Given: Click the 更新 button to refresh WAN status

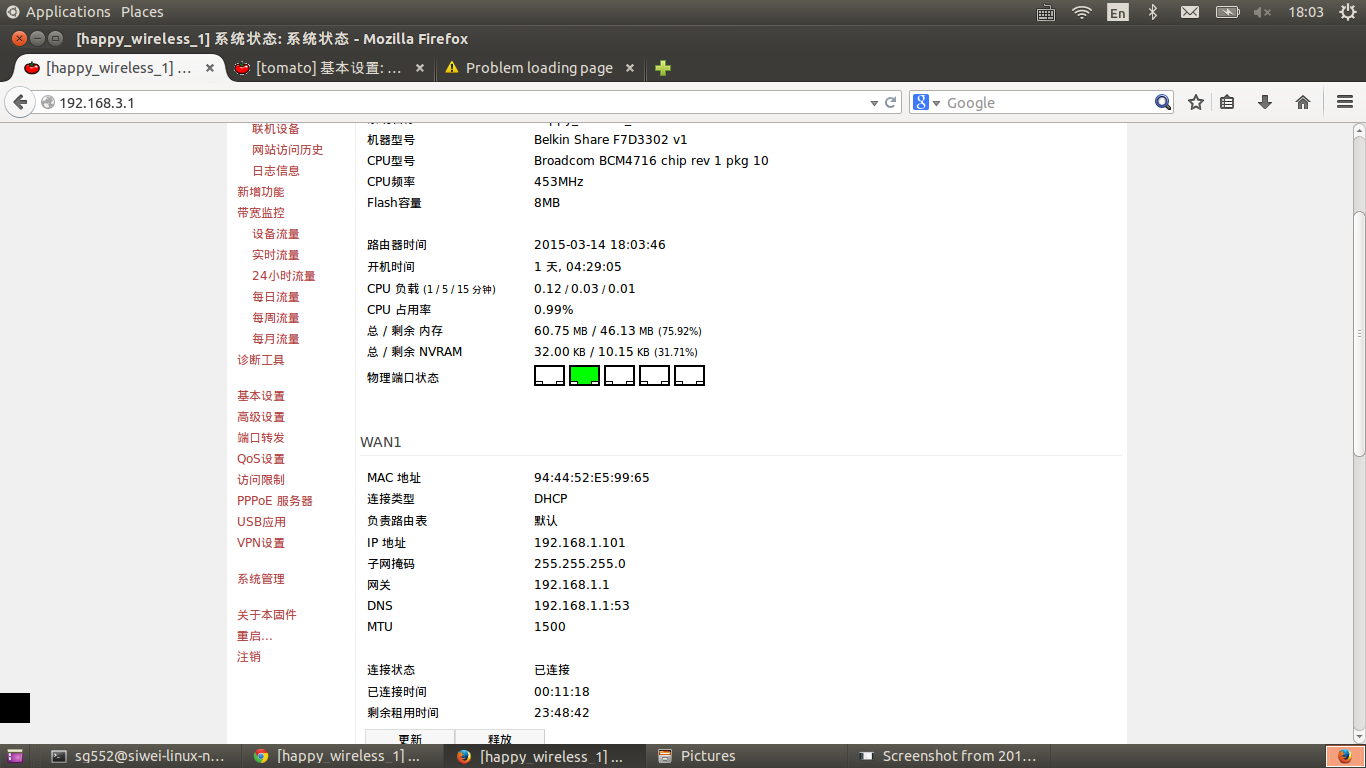Looking at the screenshot, I should [x=410, y=738].
